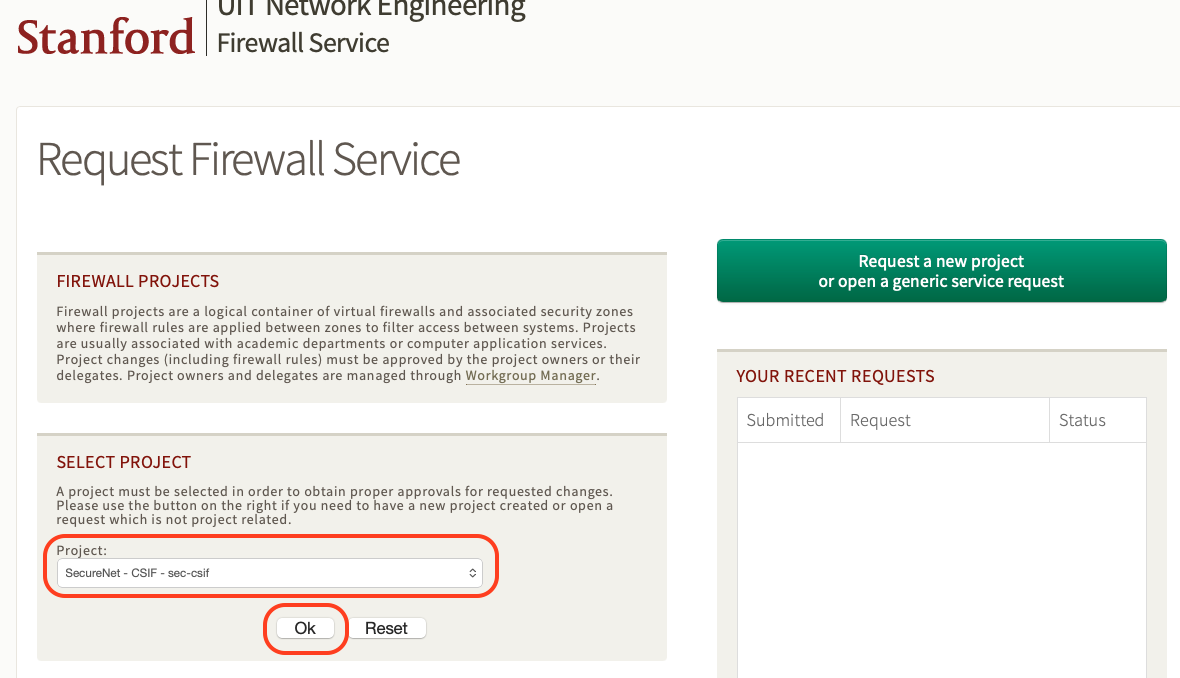
Task: Open the Project dropdown showing SecureNet - CSIF
Action: click(x=269, y=573)
